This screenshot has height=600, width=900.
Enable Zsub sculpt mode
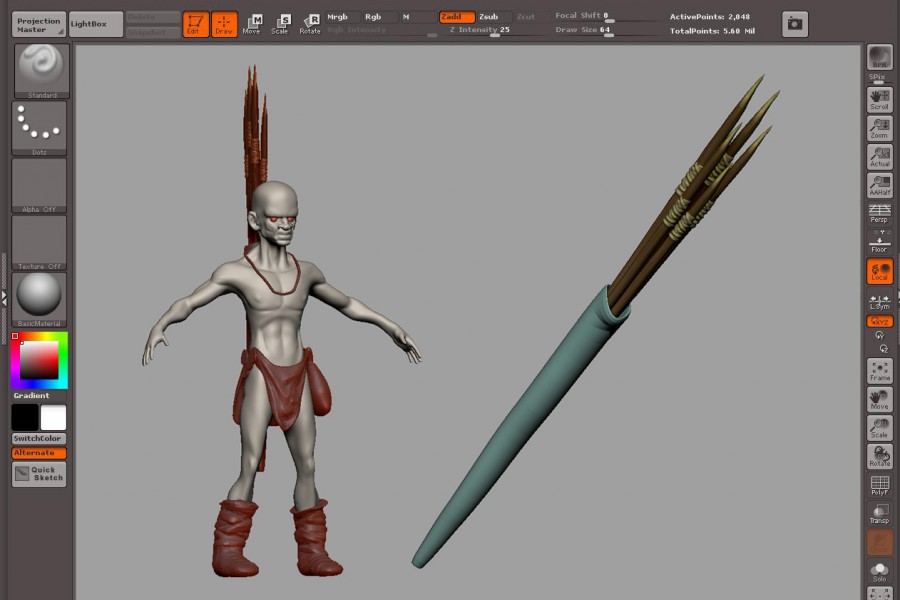click(489, 17)
